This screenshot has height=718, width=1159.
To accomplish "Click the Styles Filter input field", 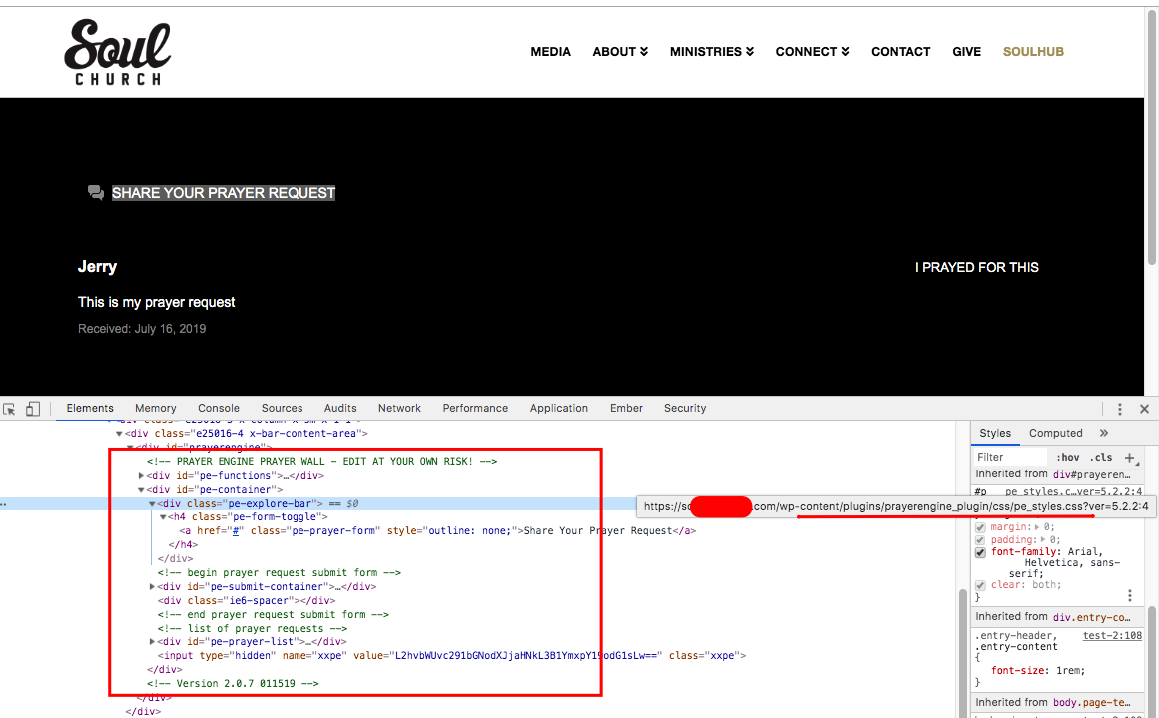I will click(x=1010, y=458).
